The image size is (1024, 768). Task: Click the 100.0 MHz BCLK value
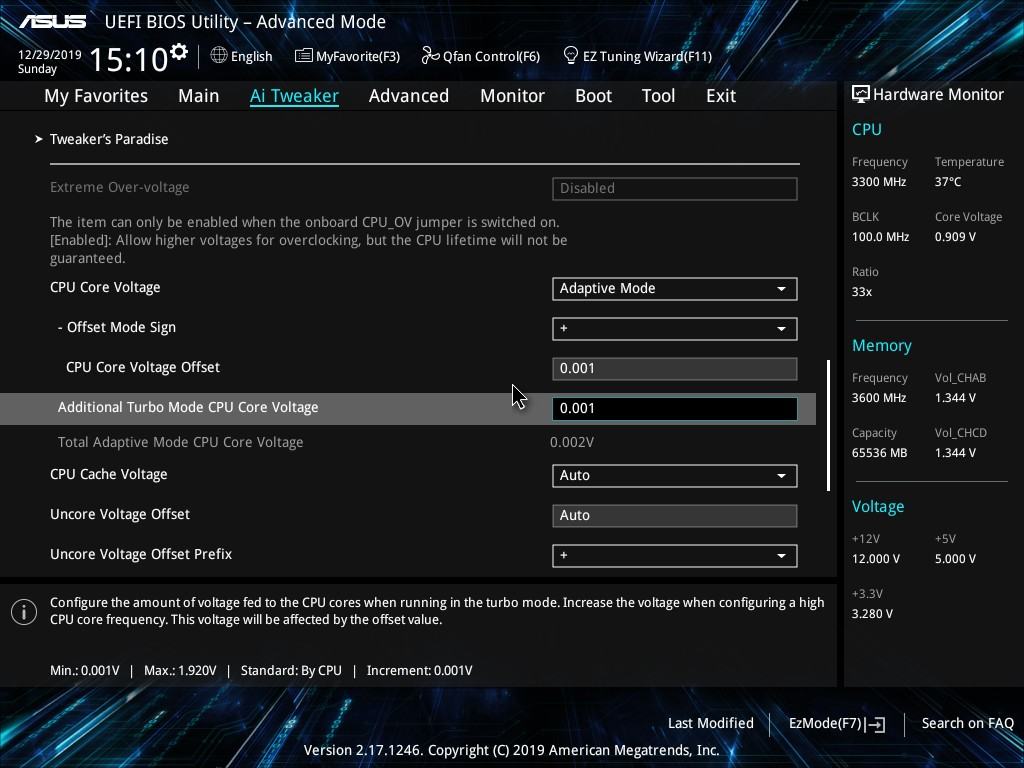[x=880, y=237]
